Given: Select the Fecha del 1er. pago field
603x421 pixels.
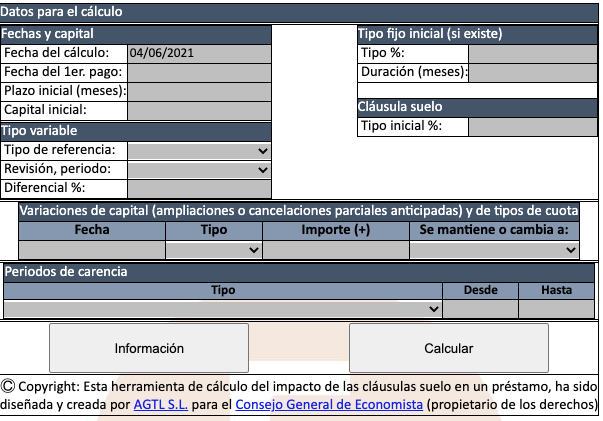Looking at the screenshot, I should [x=199, y=72].
